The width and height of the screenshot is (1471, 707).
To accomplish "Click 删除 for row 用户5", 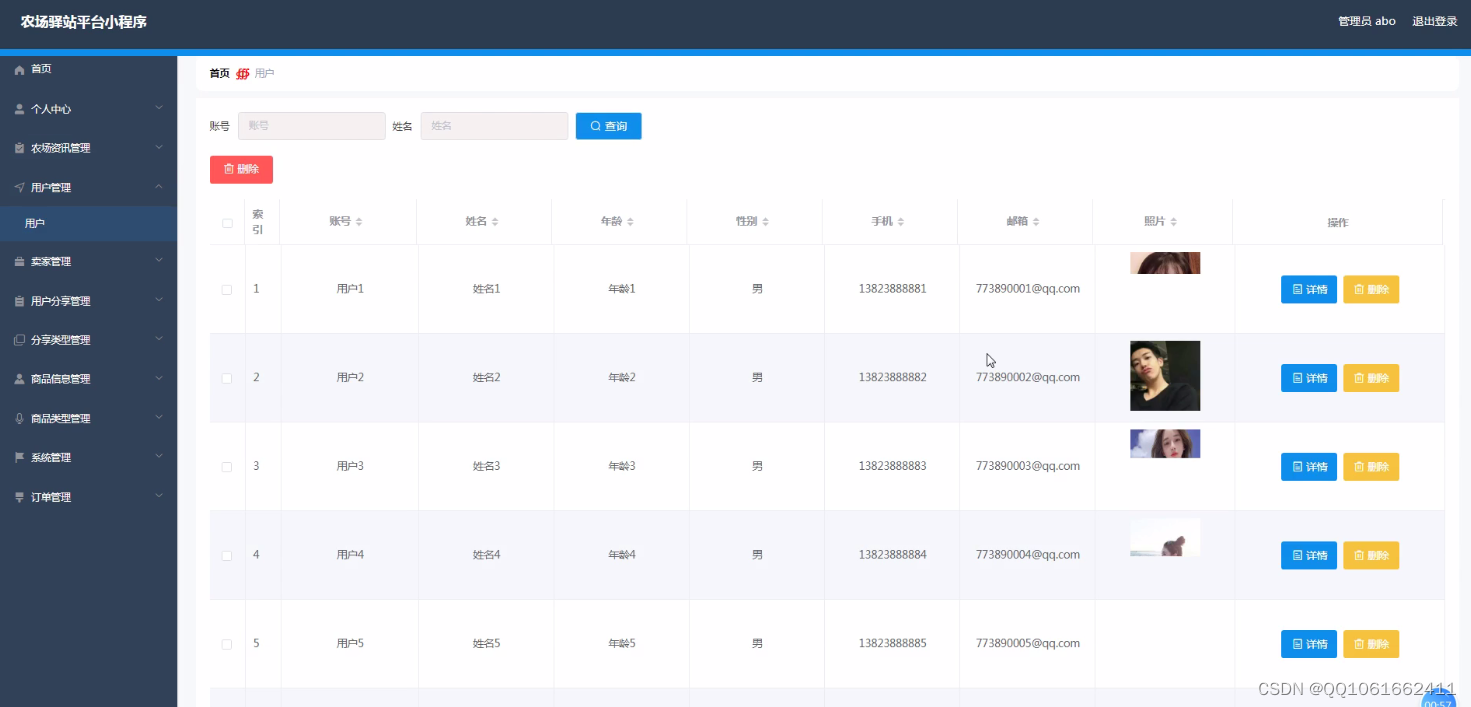I will pyautogui.click(x=1370, y=644).
